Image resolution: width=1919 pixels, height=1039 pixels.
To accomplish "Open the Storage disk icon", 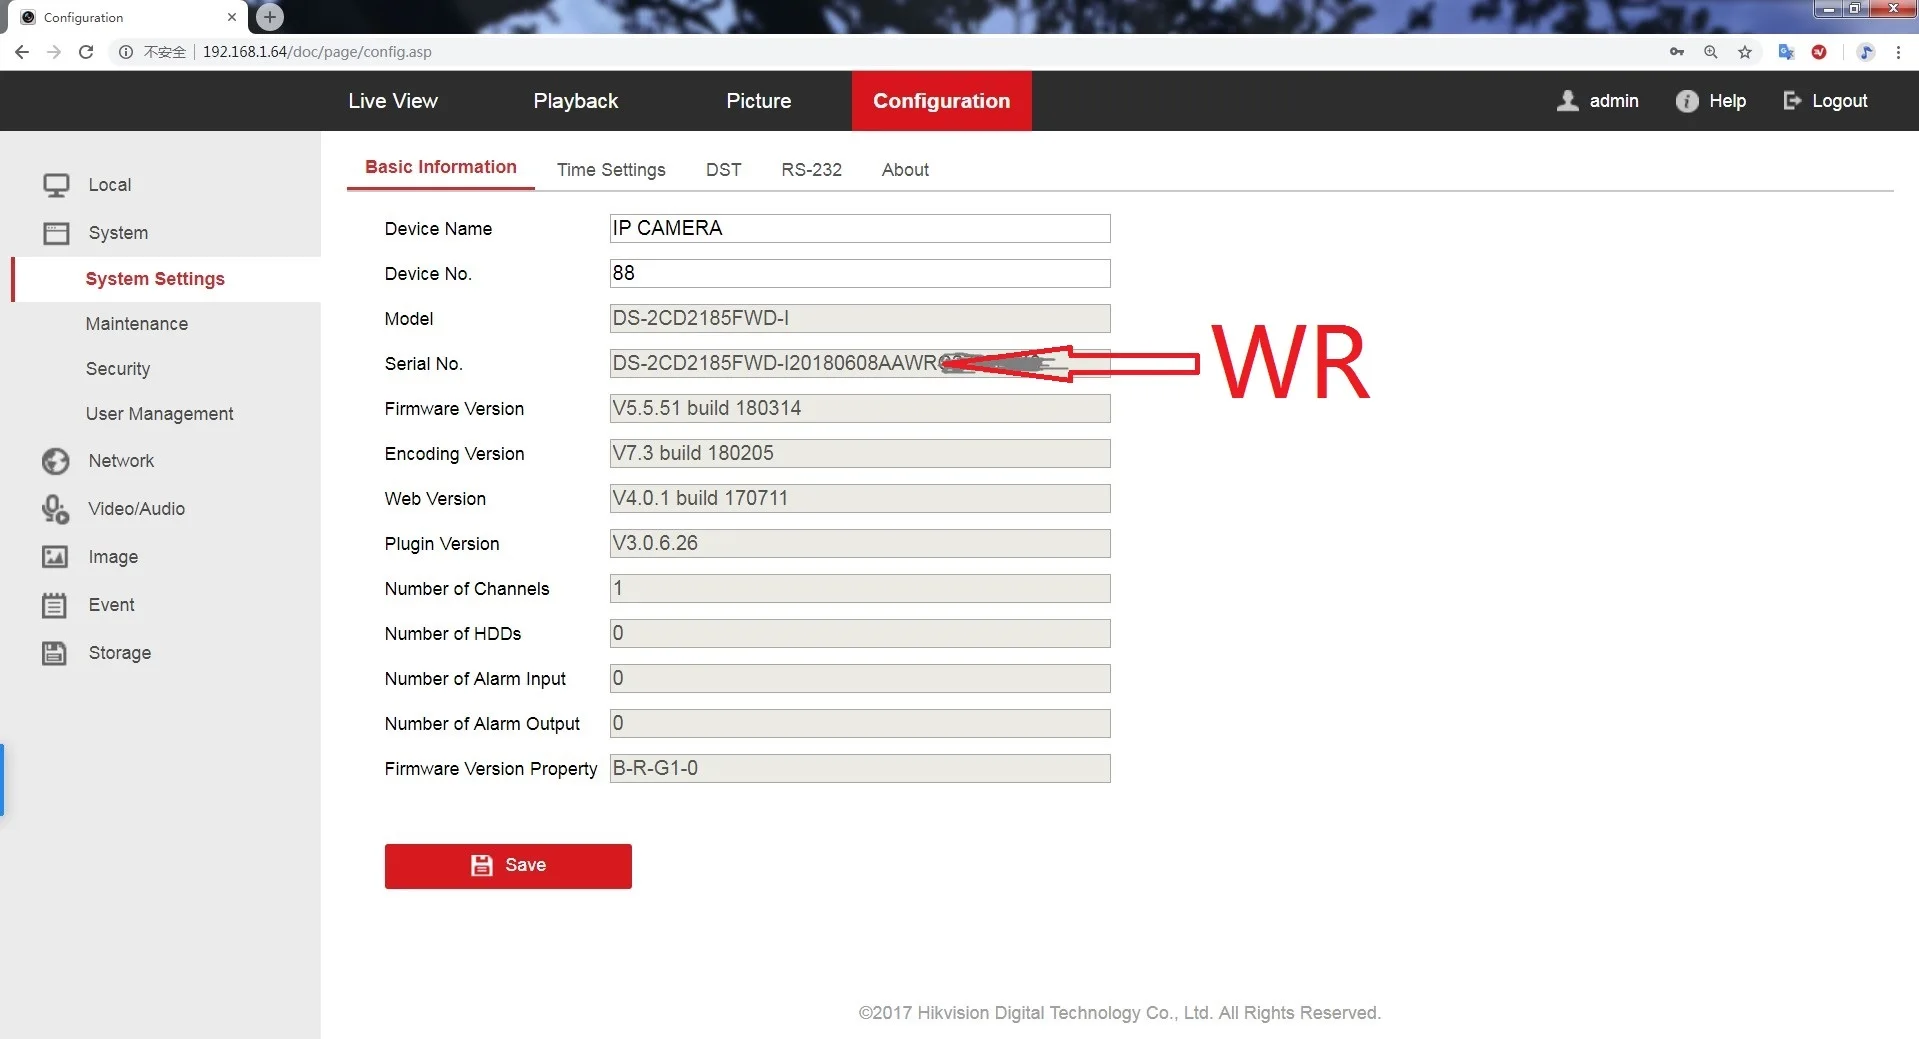I will coord(54,653).
